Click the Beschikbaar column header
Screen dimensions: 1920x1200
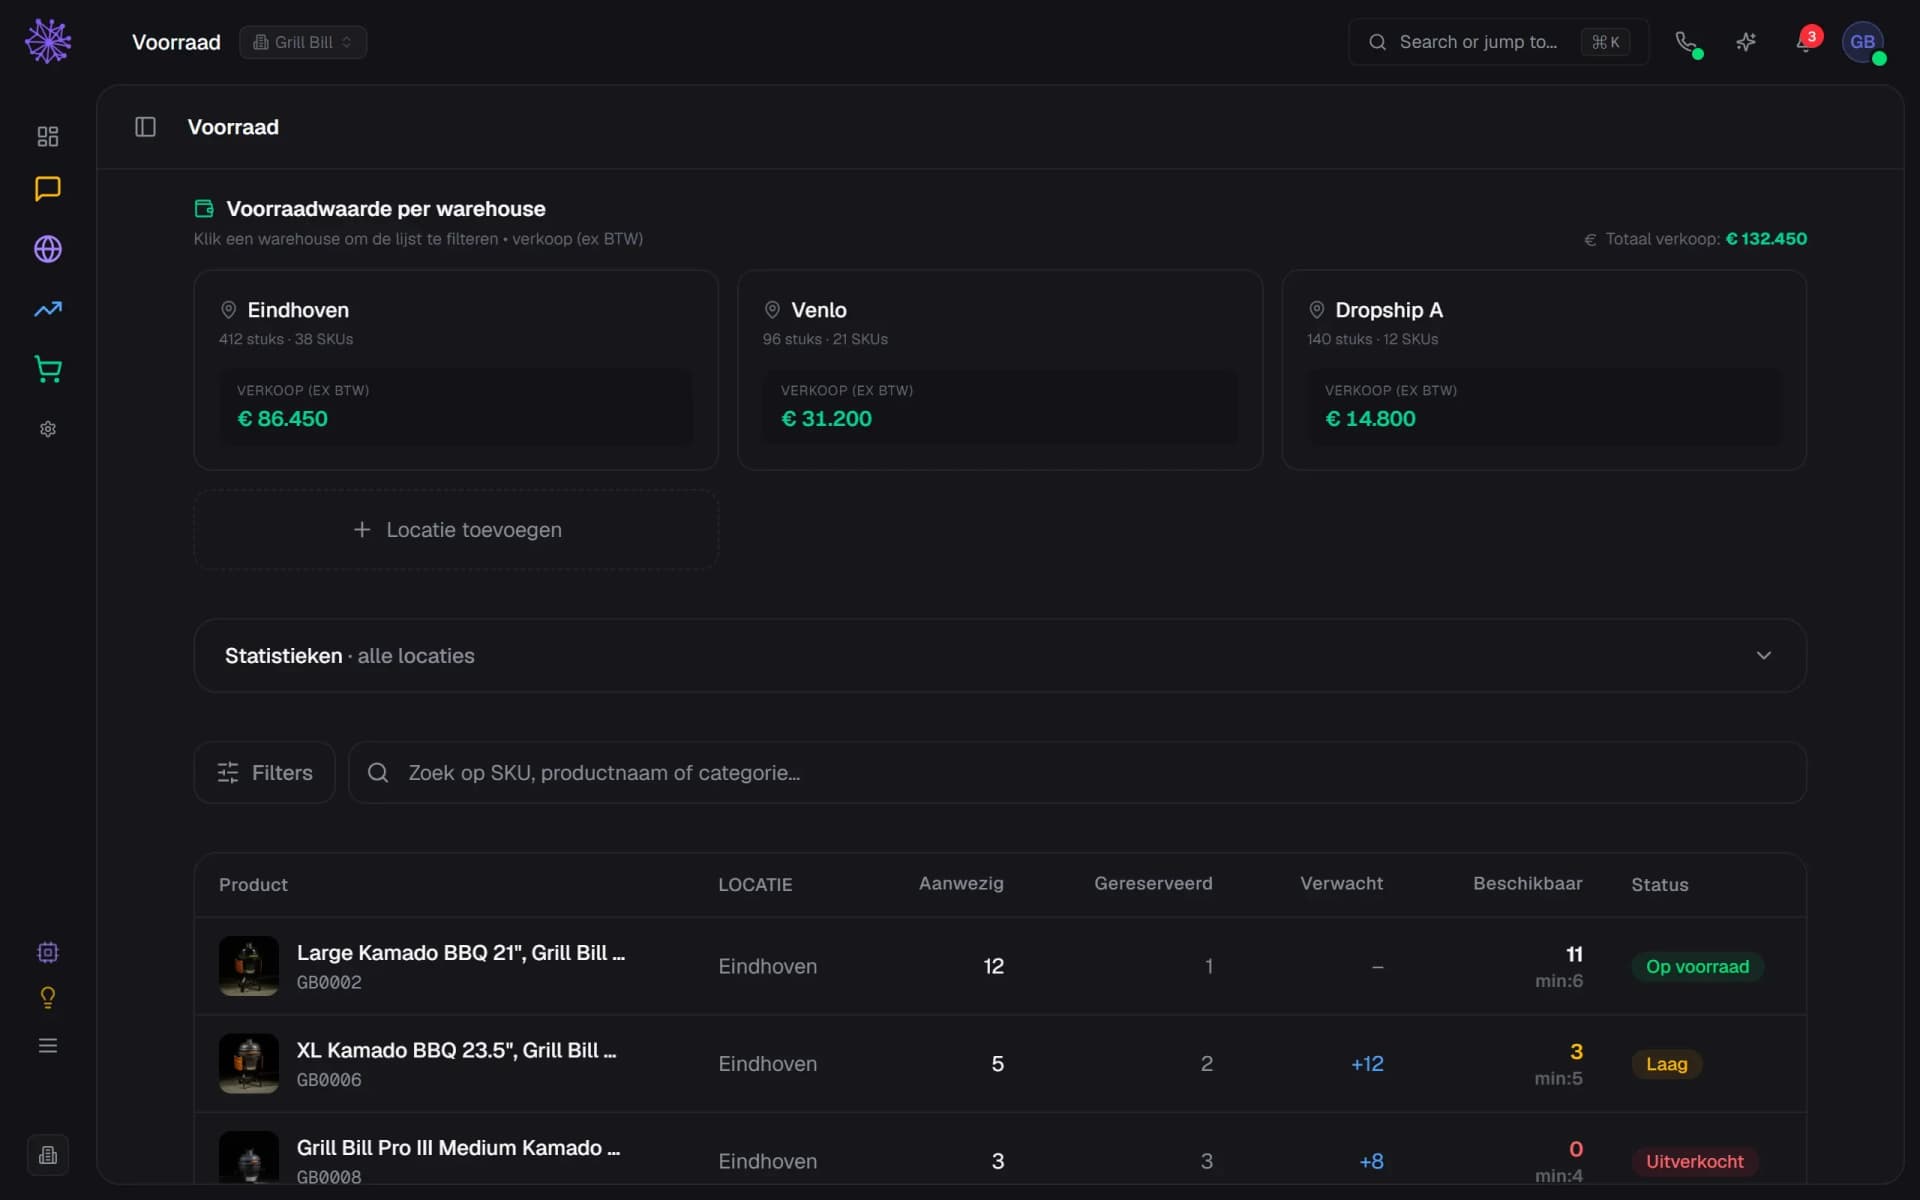pyautogui.click(x=1527, y=884)
